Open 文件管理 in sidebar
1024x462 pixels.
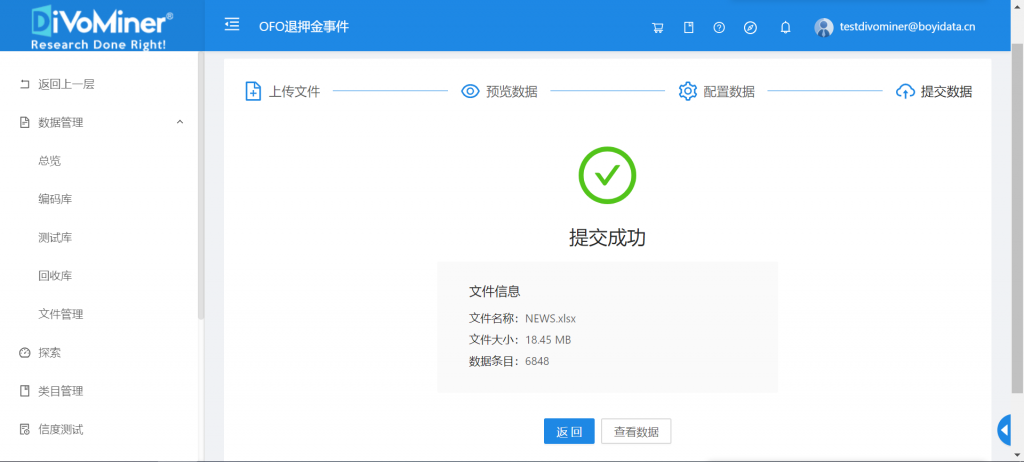click(61, 314)
